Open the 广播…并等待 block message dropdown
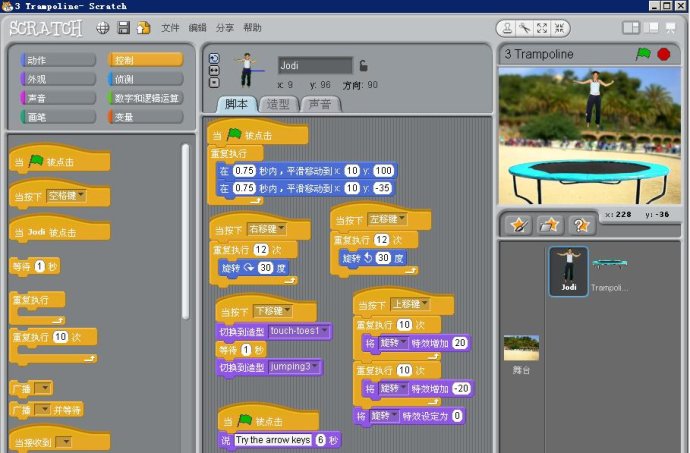The image size is (690, 453). [x=43, y=410]
